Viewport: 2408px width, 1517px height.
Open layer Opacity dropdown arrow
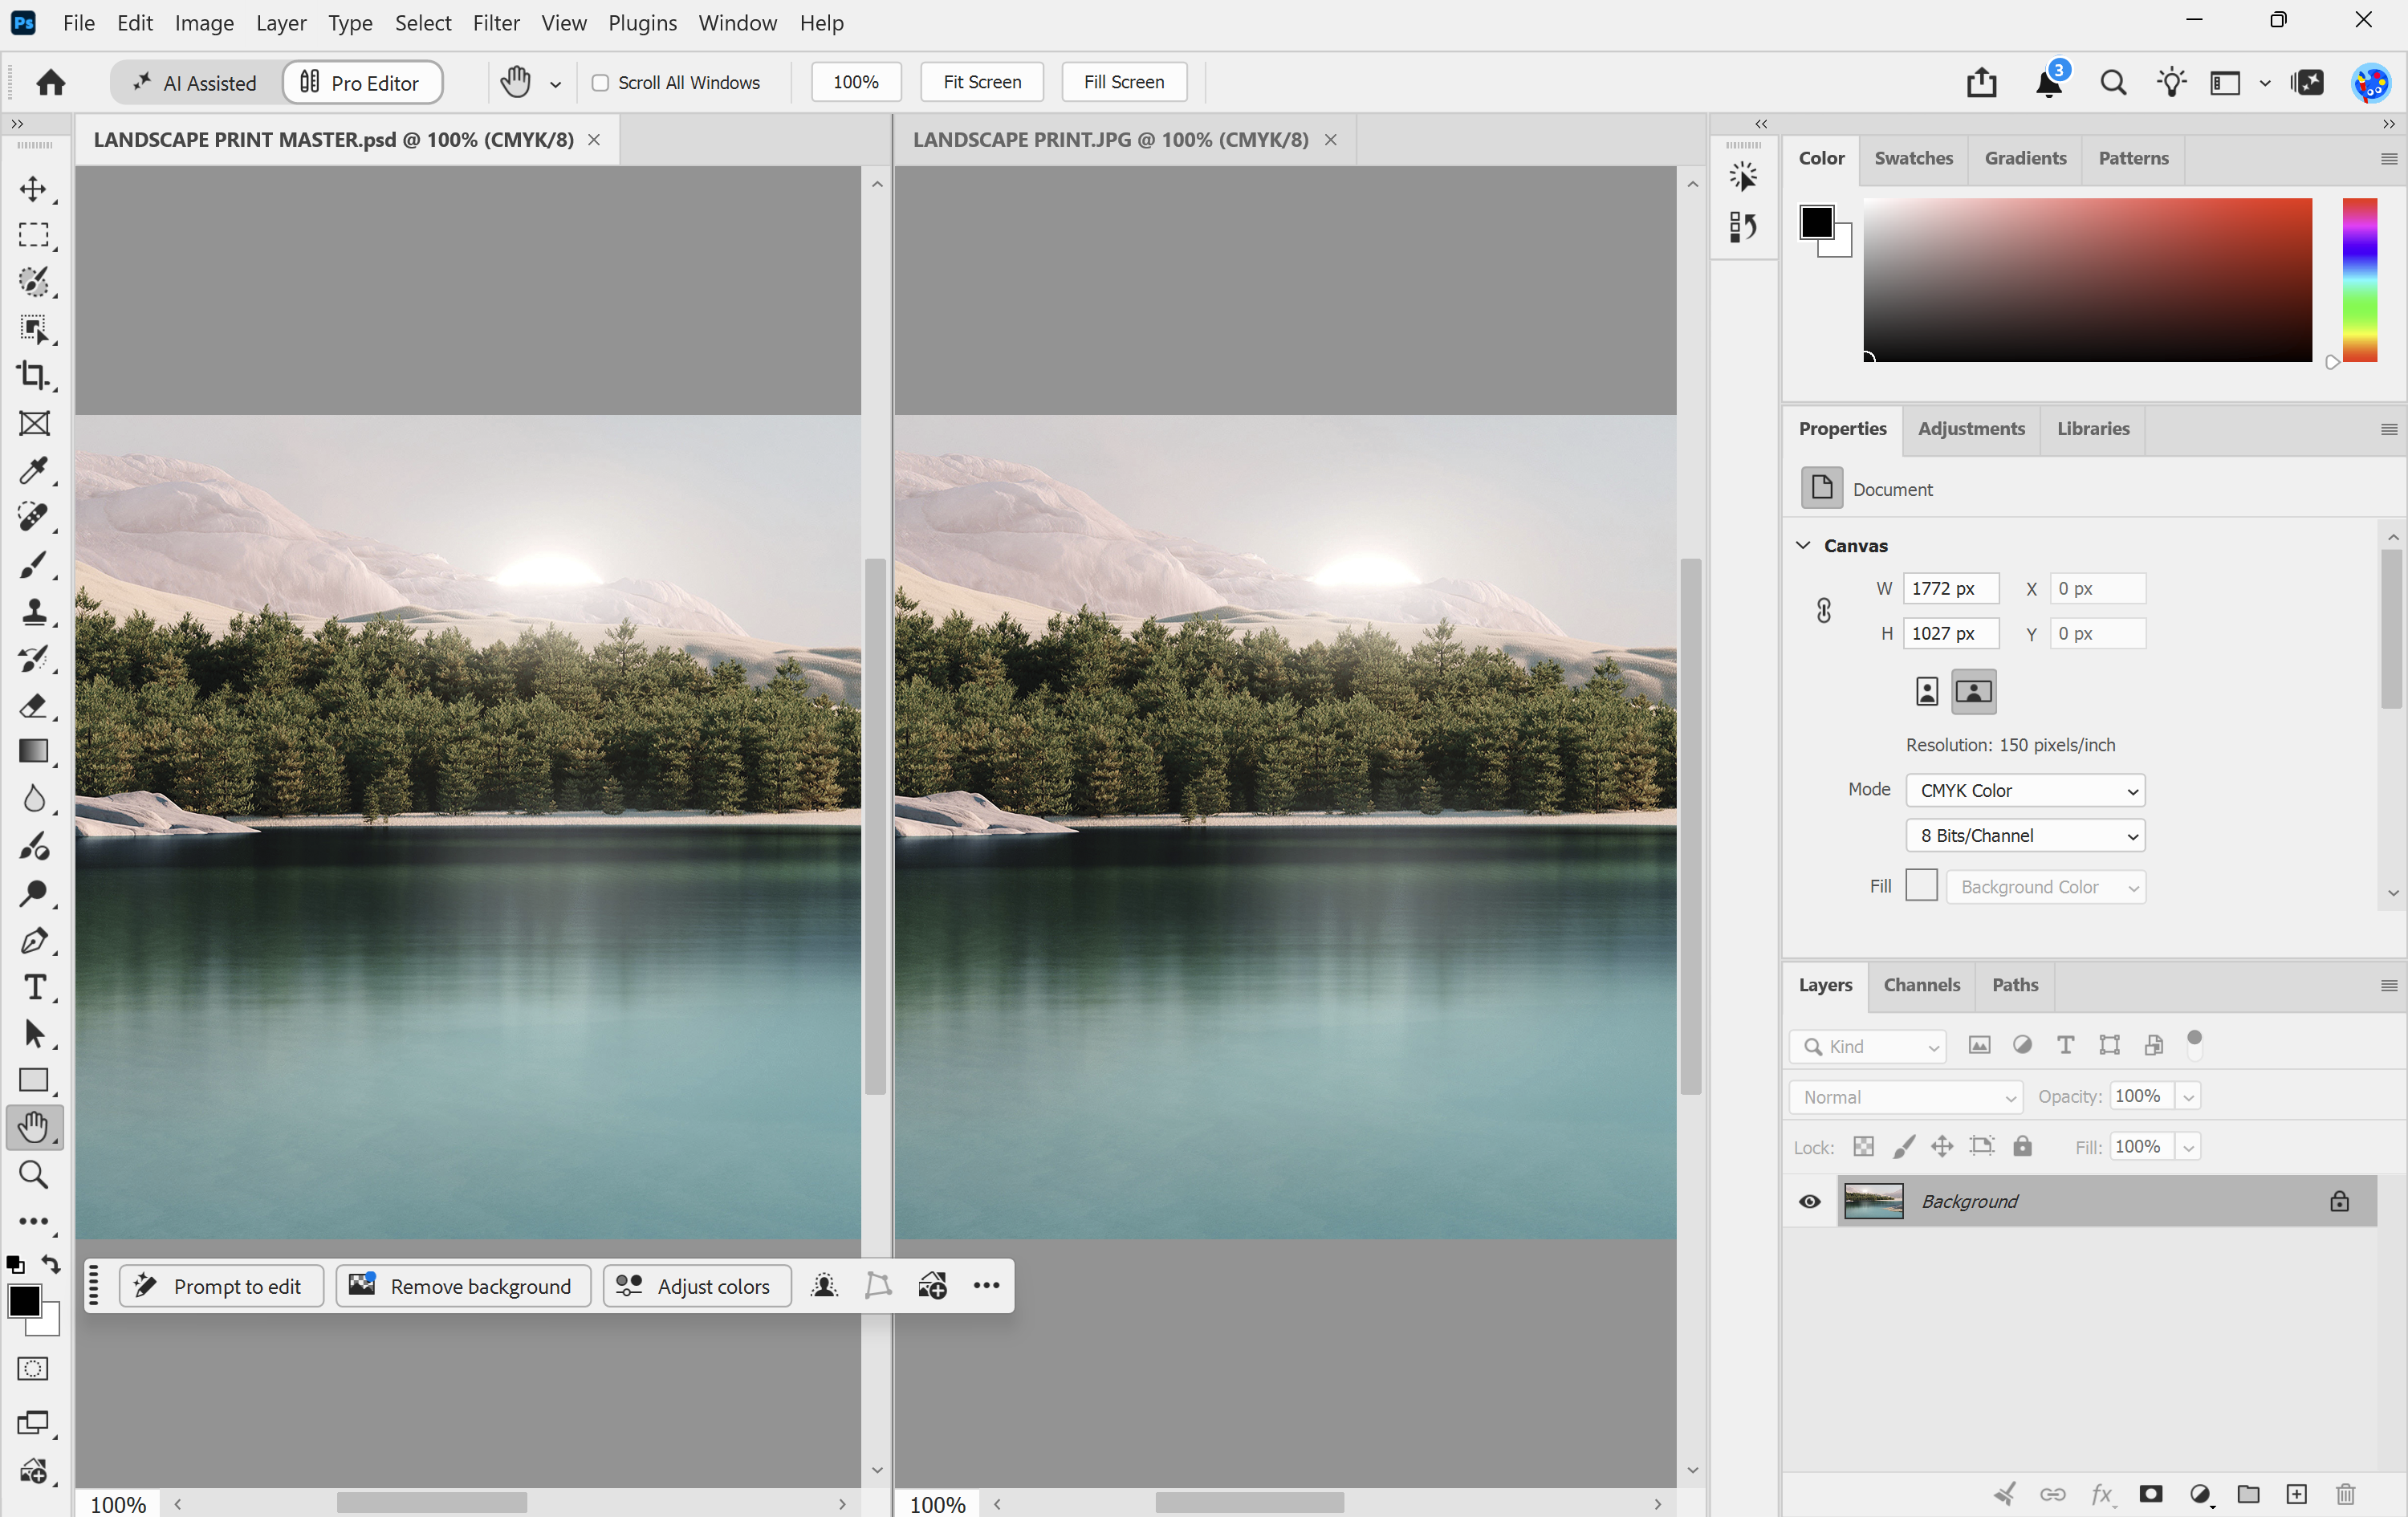point(2188,1097)
